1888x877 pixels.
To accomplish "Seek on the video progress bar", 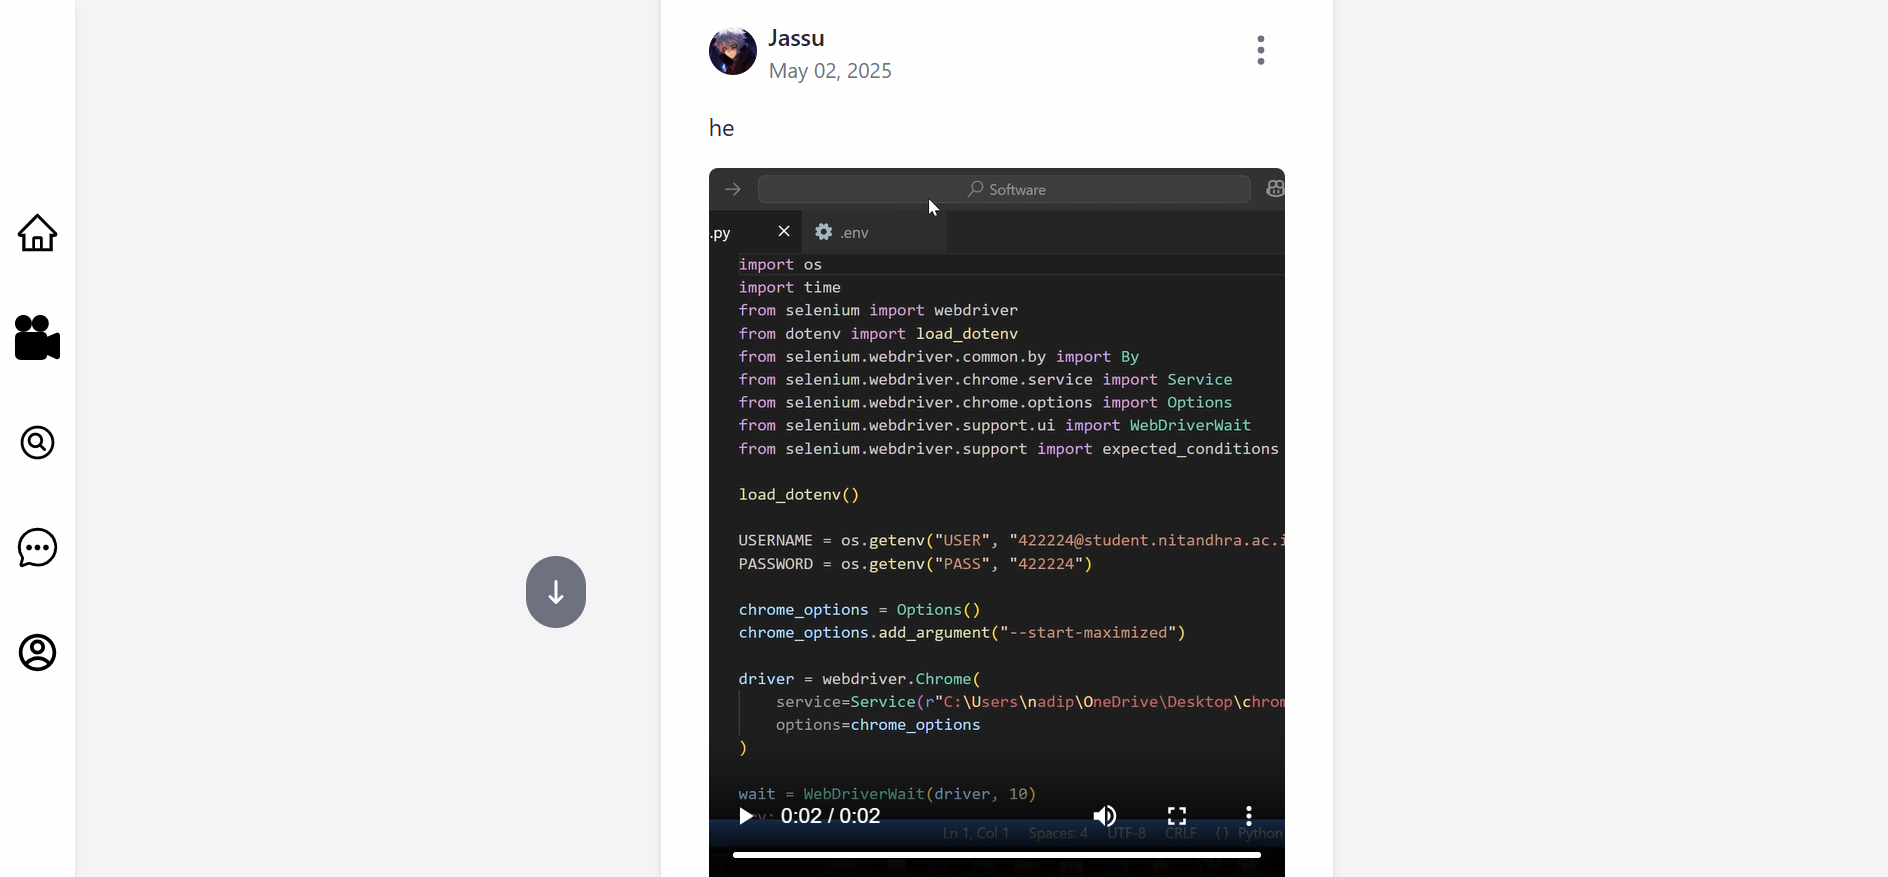I will click(997, 855).
